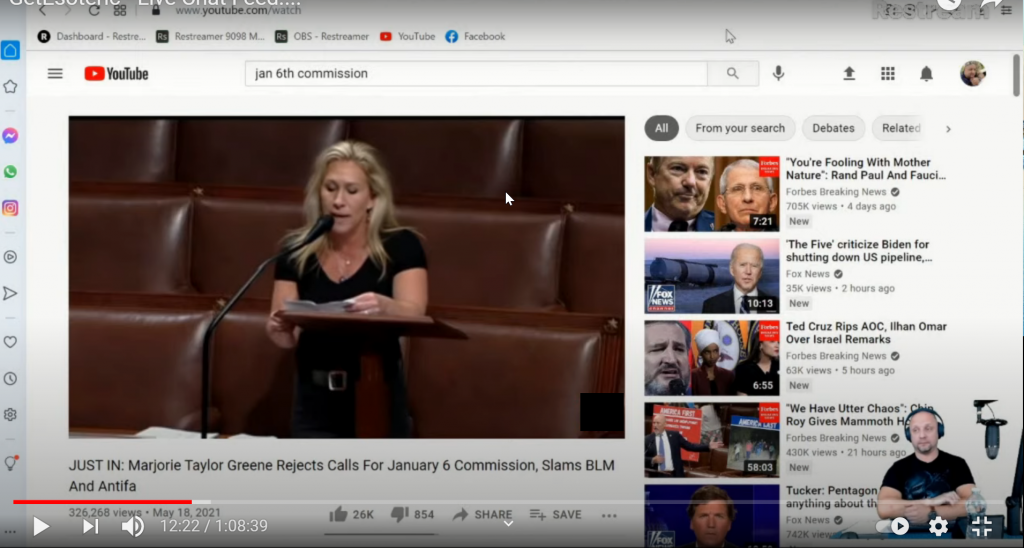Screen dimensions: 1024x548
Task: Click the page vertical scrollbar
Action: point(1016,77)
